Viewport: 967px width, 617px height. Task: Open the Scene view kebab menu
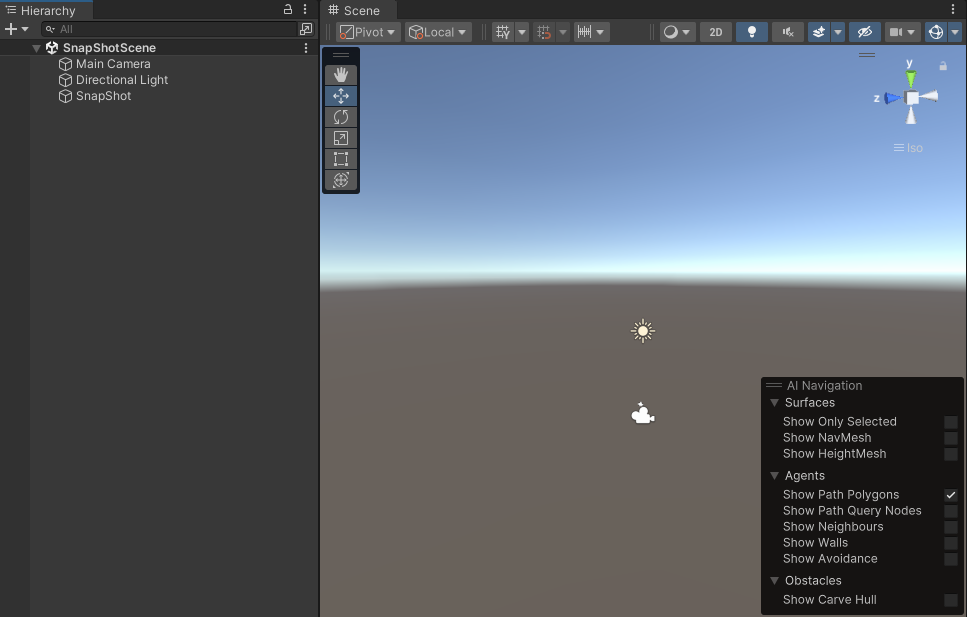953,9
